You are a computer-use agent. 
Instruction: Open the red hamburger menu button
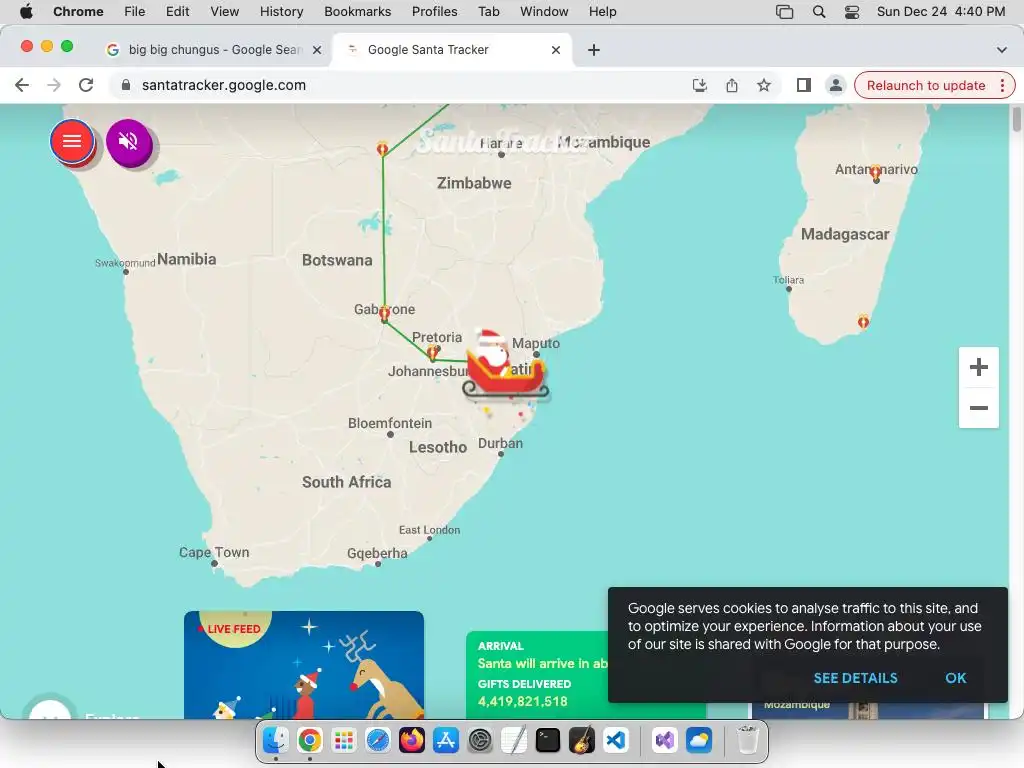tap(72, 140)
